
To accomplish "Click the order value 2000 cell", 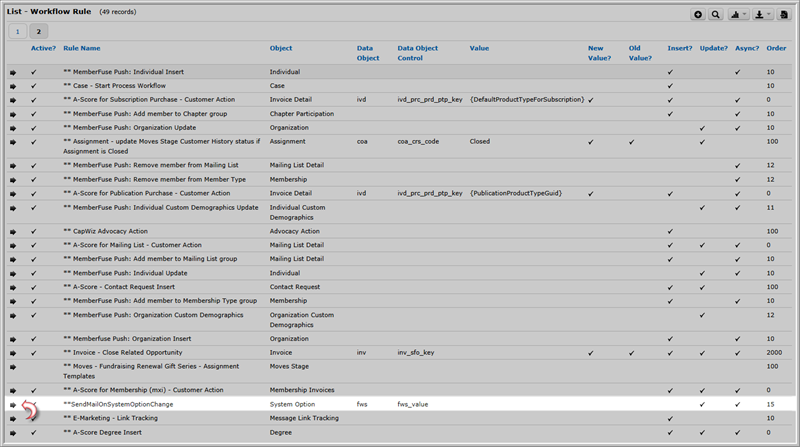I will point(773,353).
